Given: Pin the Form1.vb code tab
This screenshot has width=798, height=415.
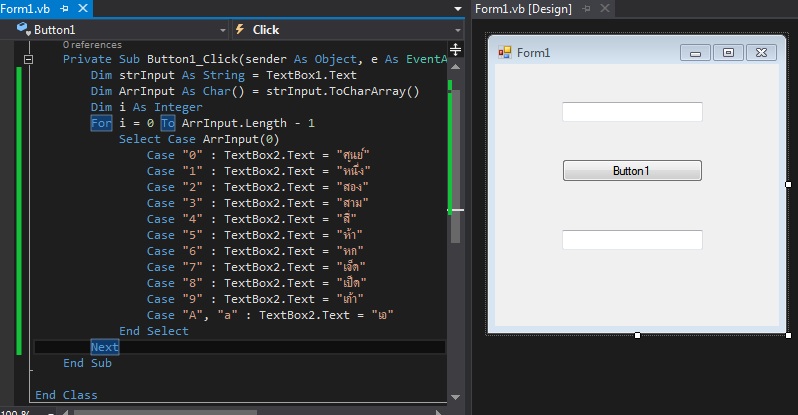Looking at the screenshot, I should click(64, 9).
